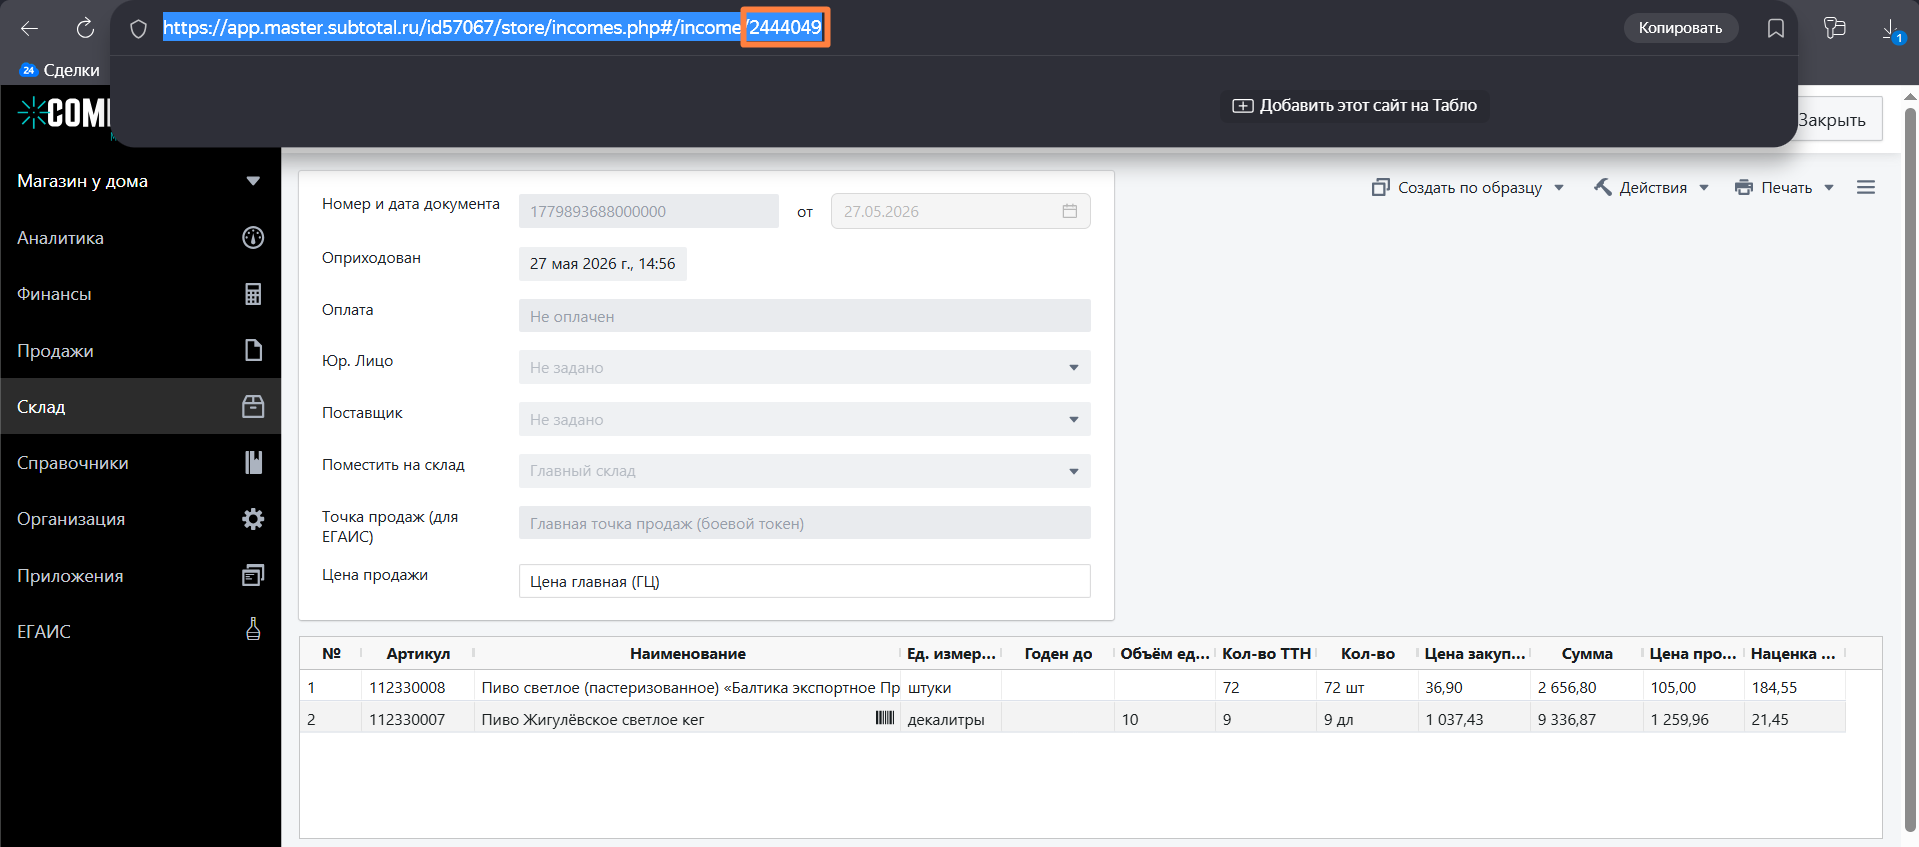Open Финансы menu item
The width and height of the screenshot is (1919, 847).
click(x=140, y=294)
